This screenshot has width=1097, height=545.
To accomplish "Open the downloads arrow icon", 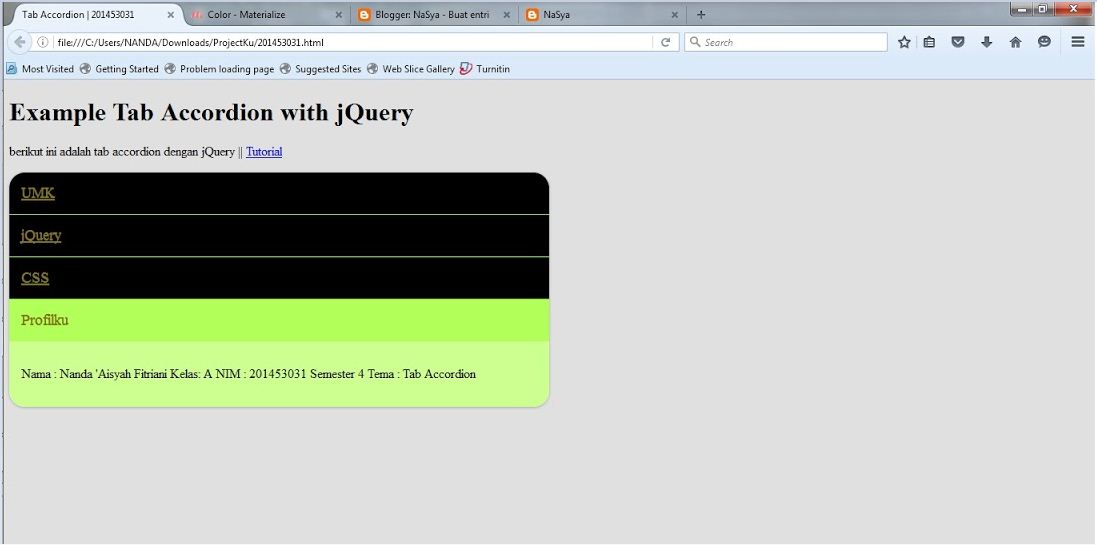I will [x=987, y=42].
